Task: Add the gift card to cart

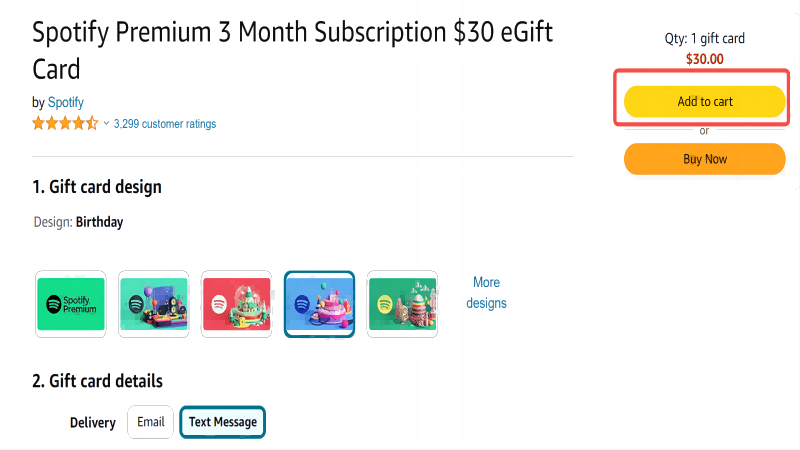Action: tap(705, 102)
